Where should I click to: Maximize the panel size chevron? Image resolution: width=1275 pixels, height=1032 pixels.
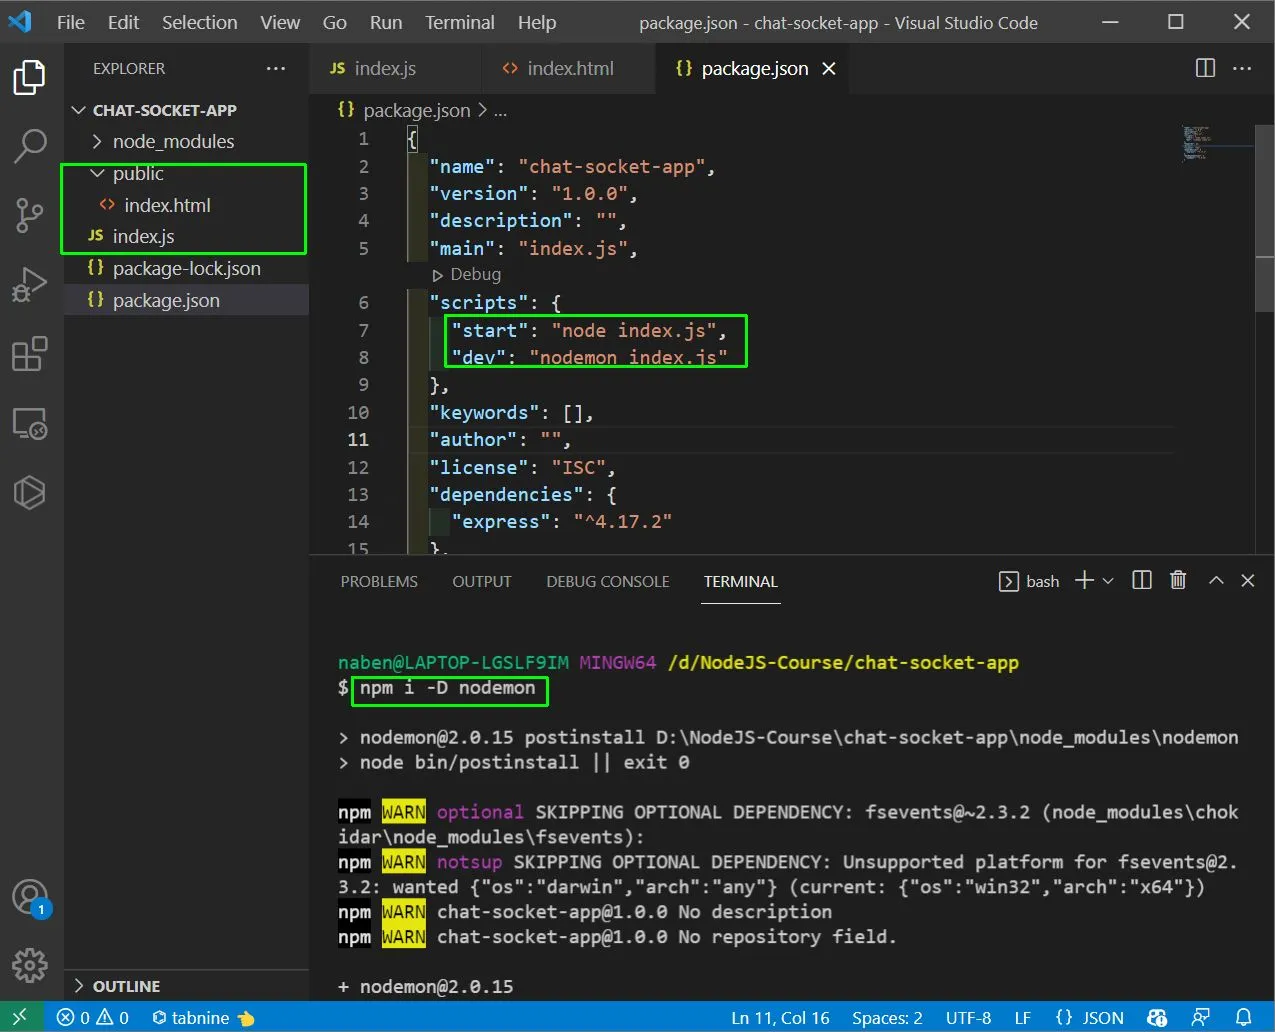tap(1216, 580)
